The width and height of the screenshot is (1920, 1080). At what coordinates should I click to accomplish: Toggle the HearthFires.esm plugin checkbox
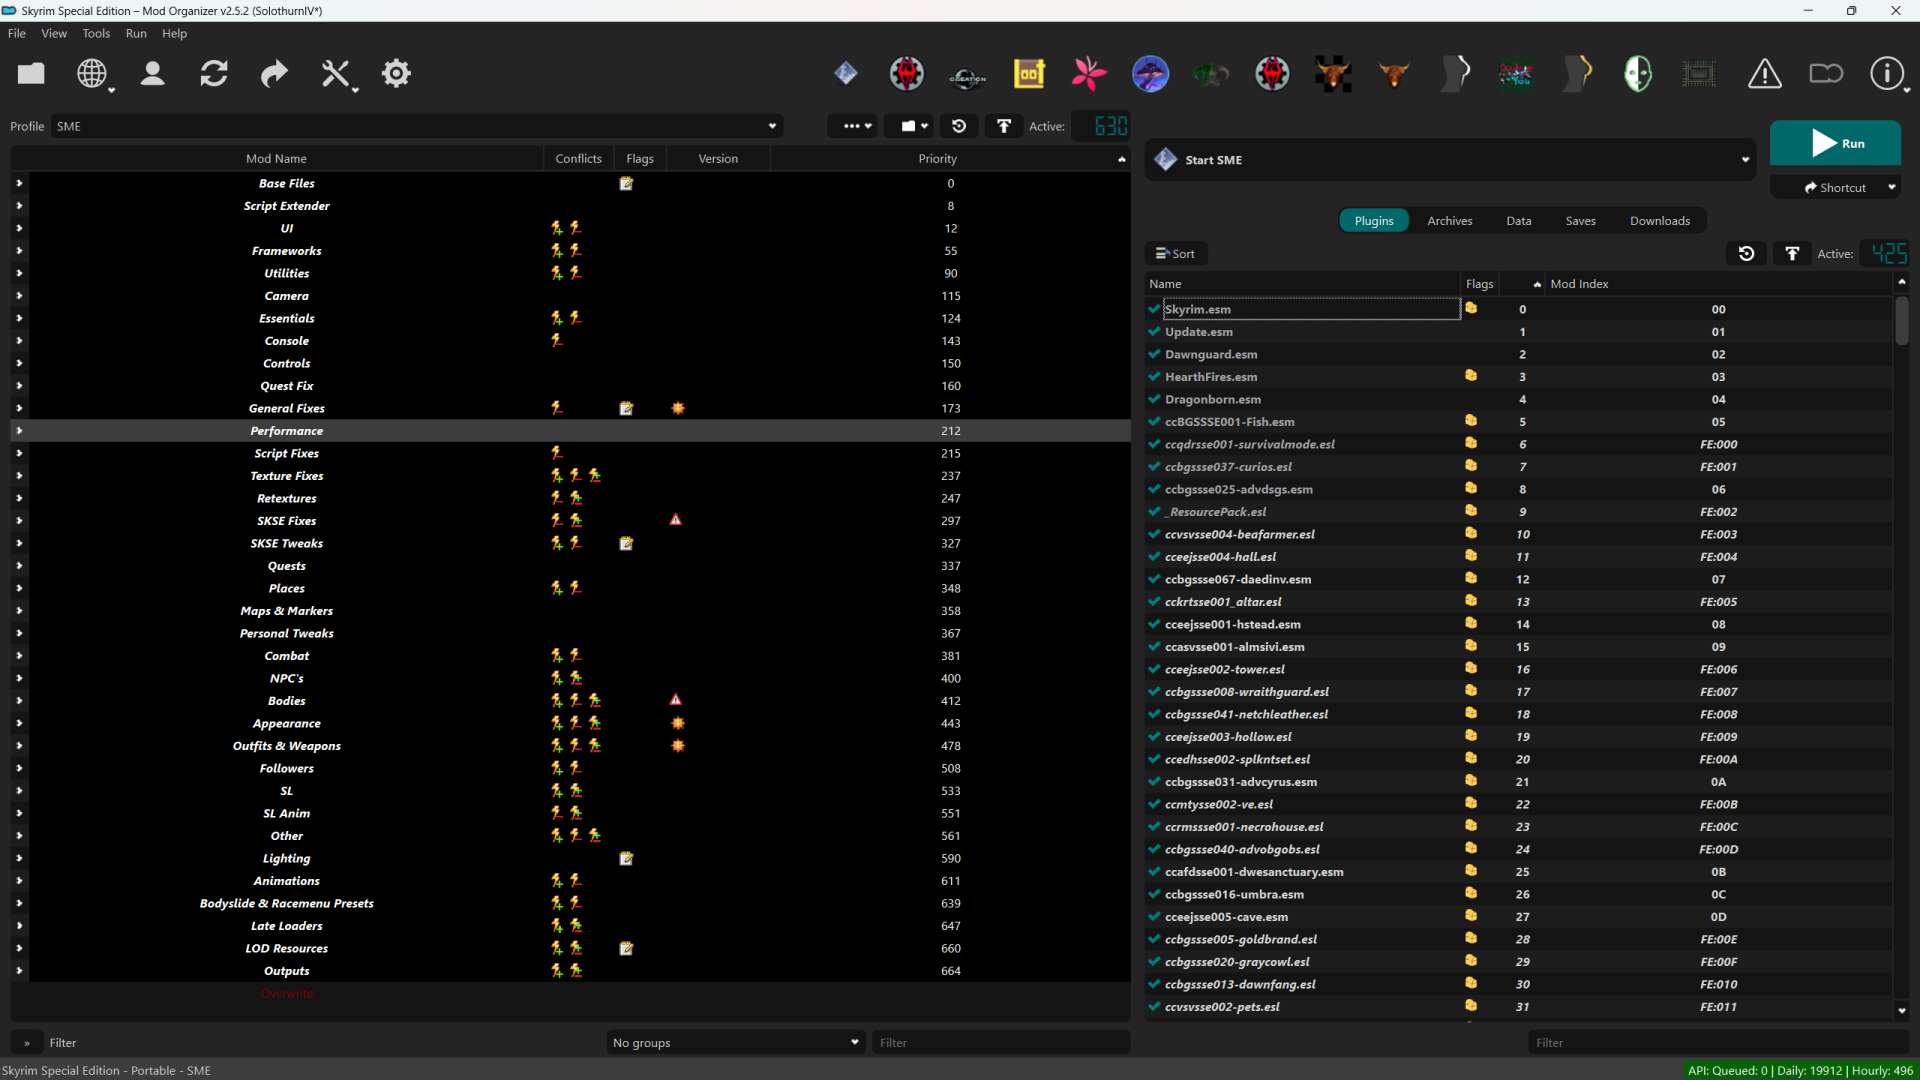pos(1154,377)
